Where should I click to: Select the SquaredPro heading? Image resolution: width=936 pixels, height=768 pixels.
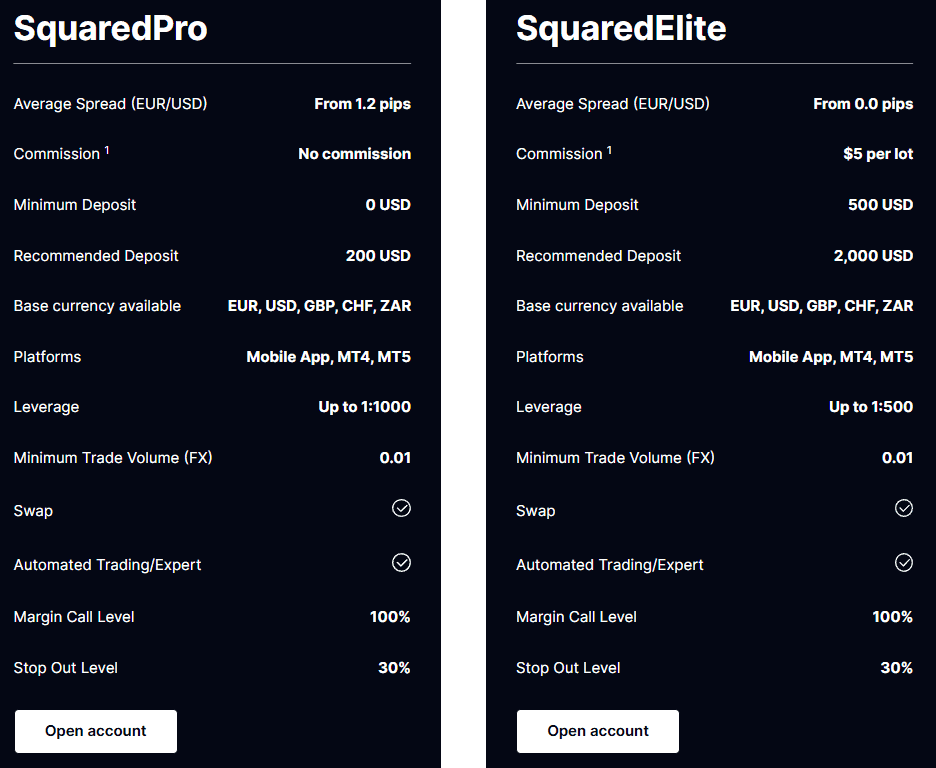coord(110,29)
